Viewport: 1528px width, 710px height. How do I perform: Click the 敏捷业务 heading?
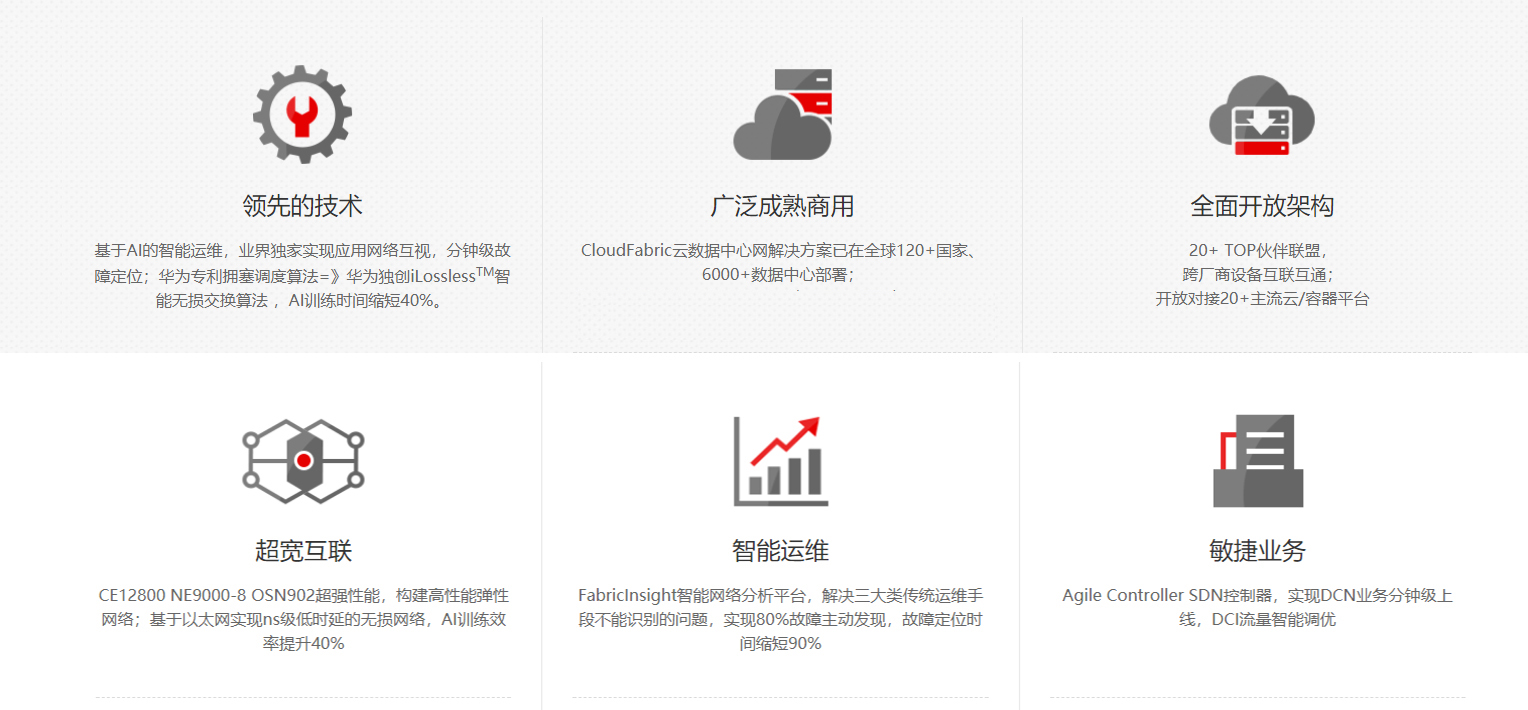[x=1258, y=551]
